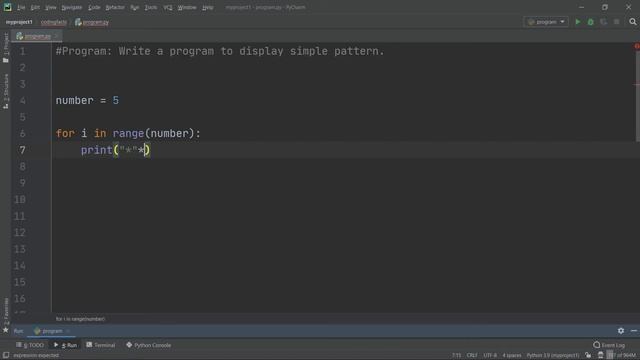The width and height of the screenshot is (640, 360).
Task: Click myproject1 breadcrumb in navigation bar
Action: click(x=19, y=22)
